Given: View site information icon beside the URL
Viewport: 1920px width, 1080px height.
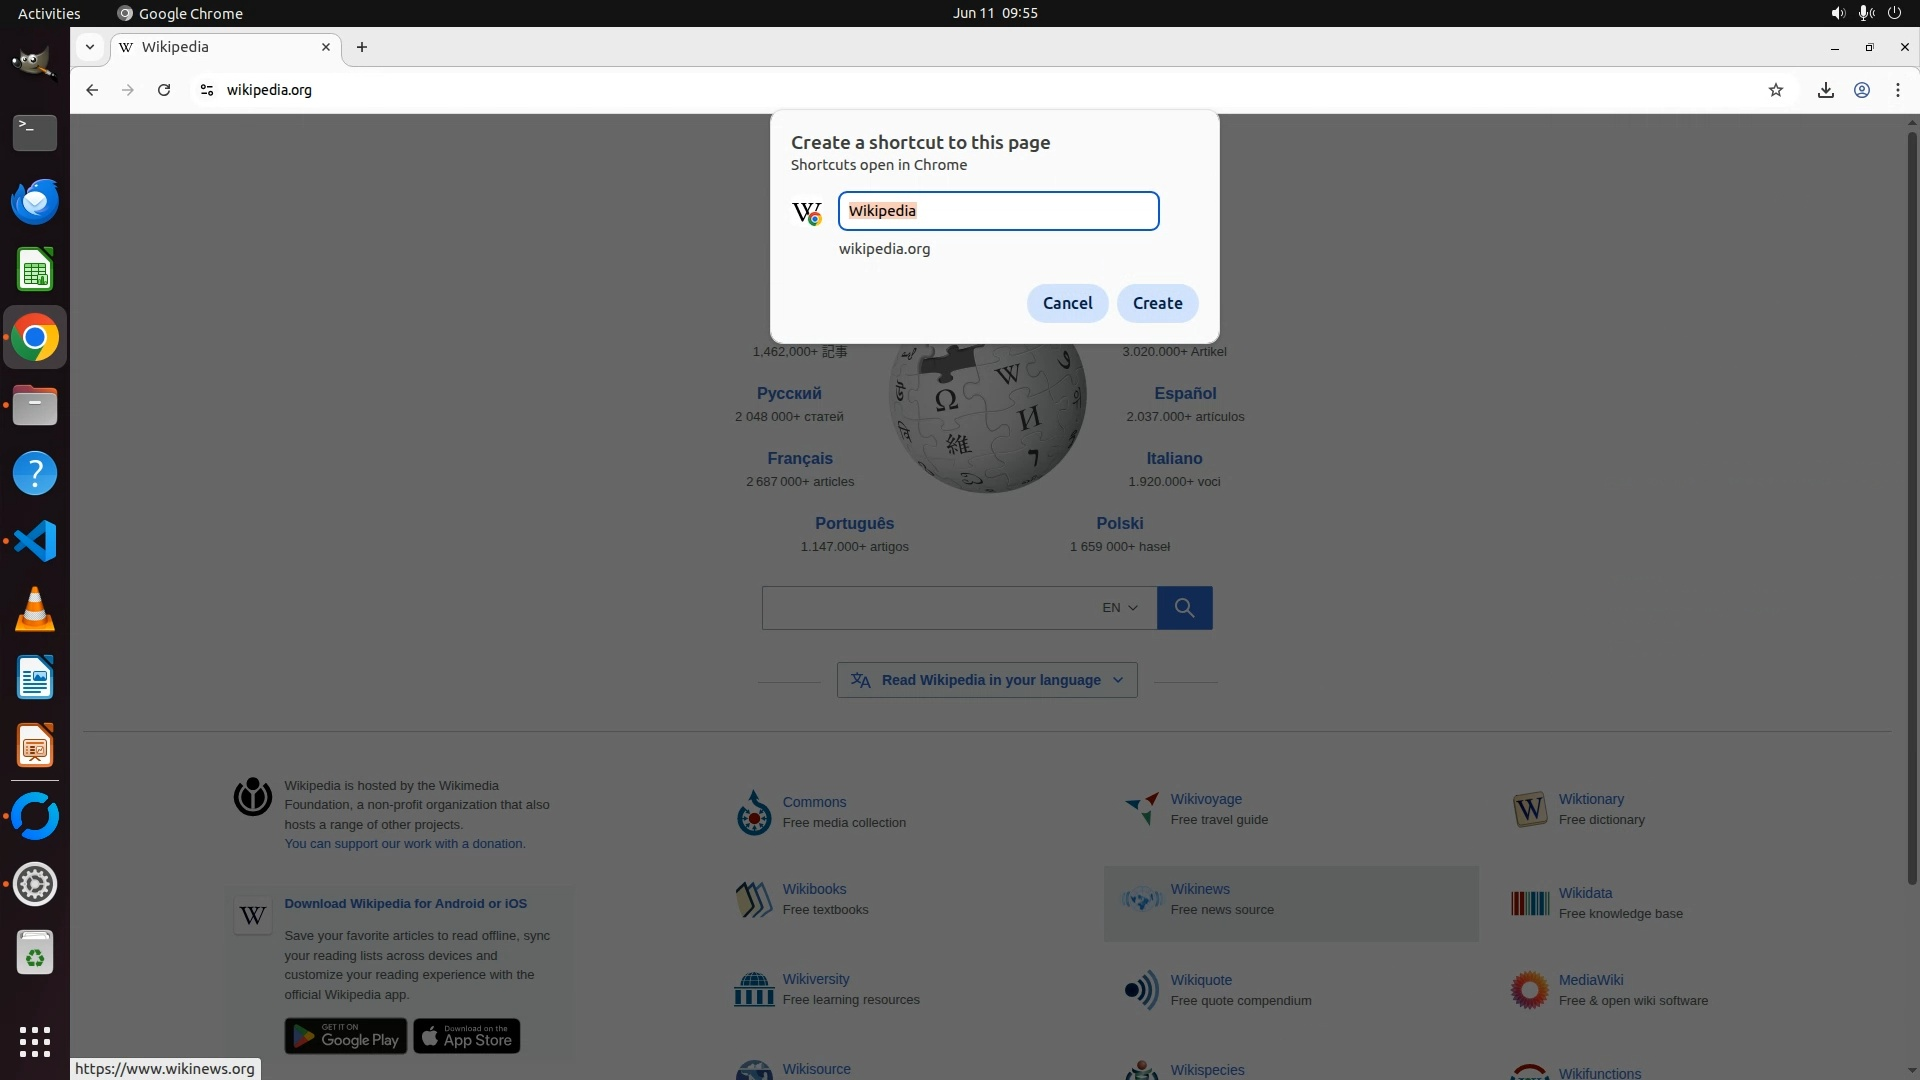Looking at the screenshot, I should pos(207,90).
